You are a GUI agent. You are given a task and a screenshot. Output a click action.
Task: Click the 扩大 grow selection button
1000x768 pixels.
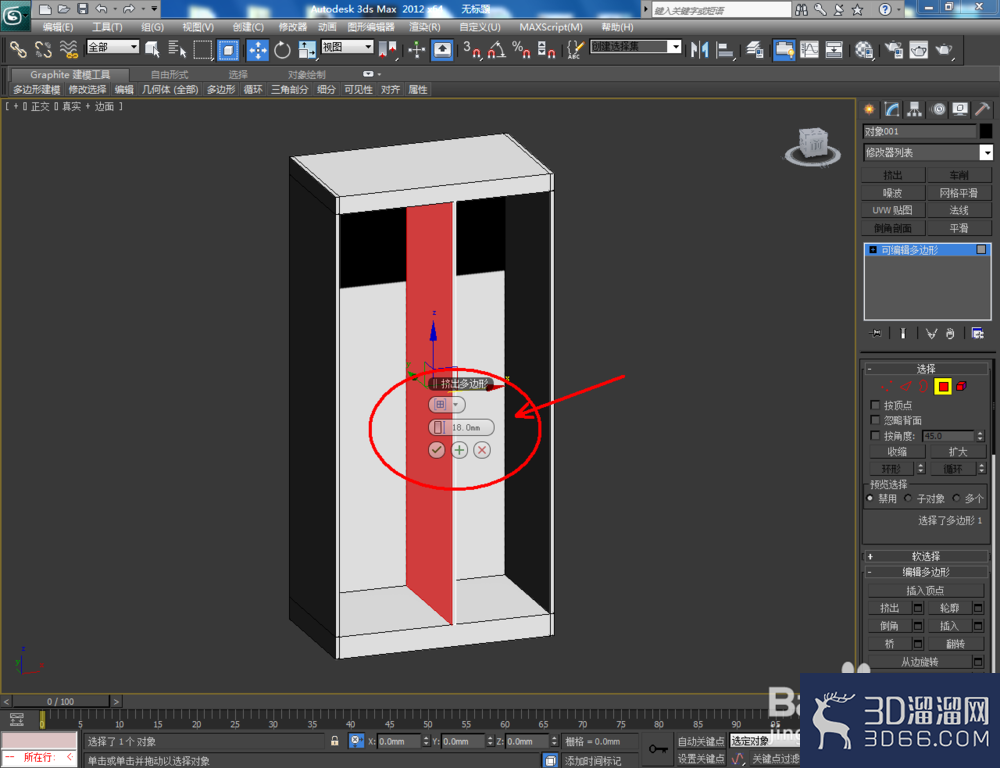pyautogui.click(x=958, y=452)
